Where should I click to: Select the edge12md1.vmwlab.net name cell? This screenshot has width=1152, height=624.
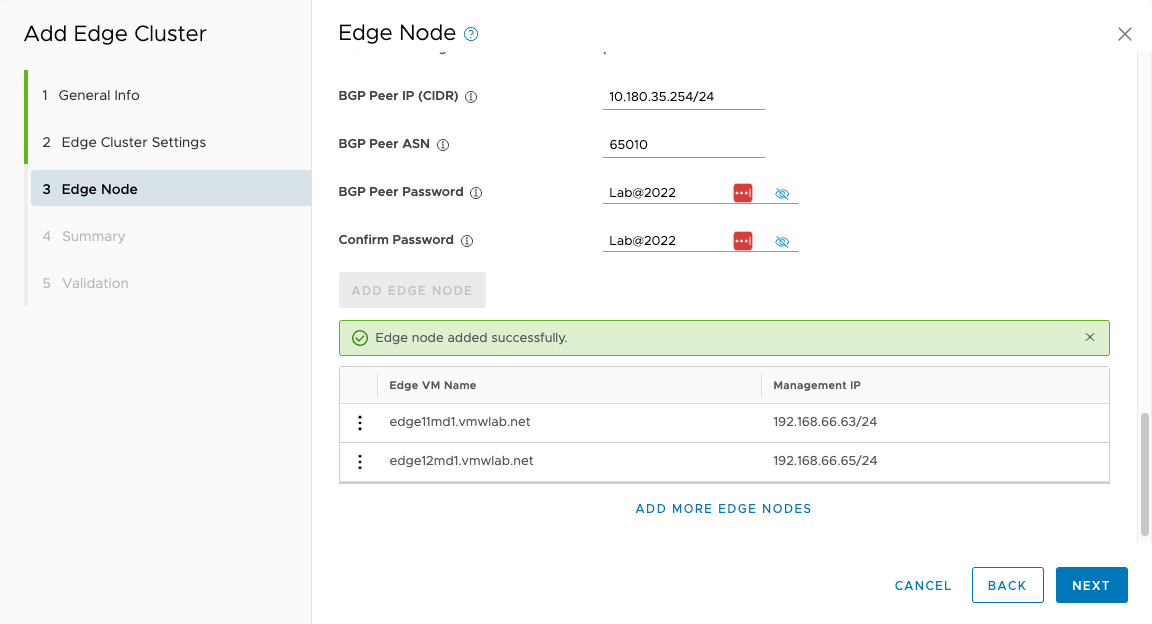point(569,462)
